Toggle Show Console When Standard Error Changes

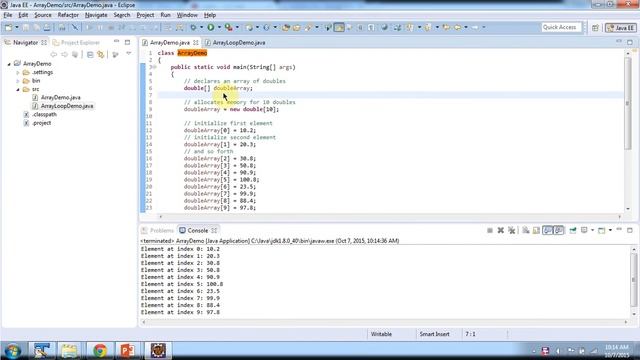[x=559, y=231]
